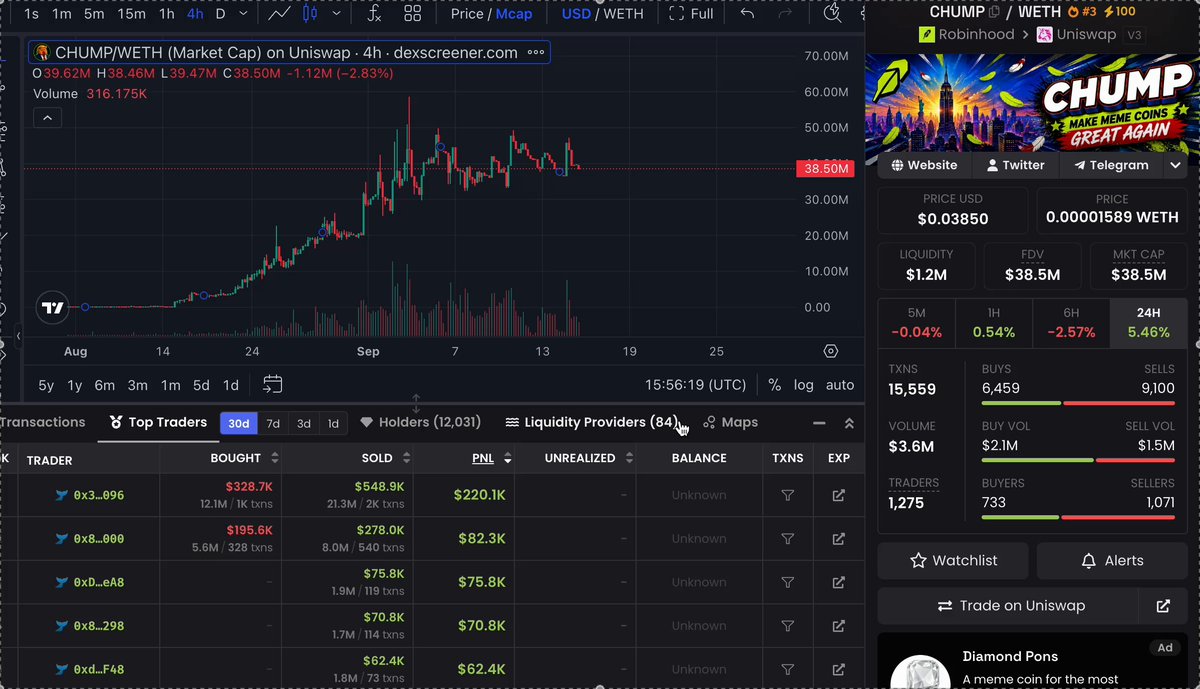Select the candlestick chart style icon
Viewport: 1200px width, 689px height.
click(x=310, y=14)
